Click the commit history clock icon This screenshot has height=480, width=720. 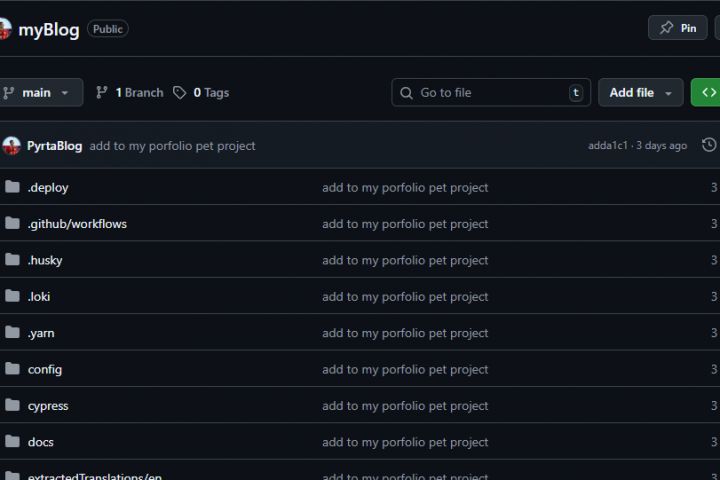coord(709,145)
